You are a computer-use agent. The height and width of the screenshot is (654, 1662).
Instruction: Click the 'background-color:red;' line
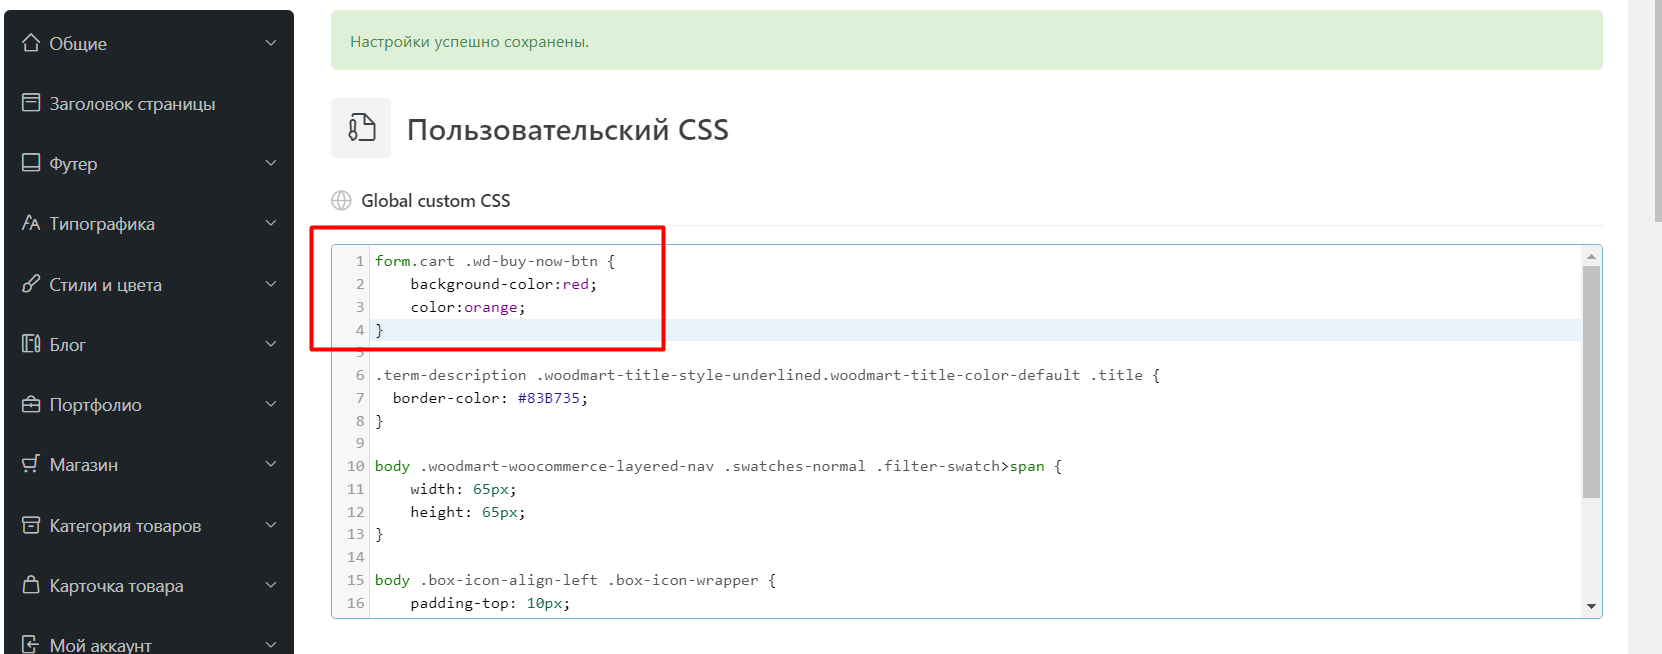(x=503, y=284)
